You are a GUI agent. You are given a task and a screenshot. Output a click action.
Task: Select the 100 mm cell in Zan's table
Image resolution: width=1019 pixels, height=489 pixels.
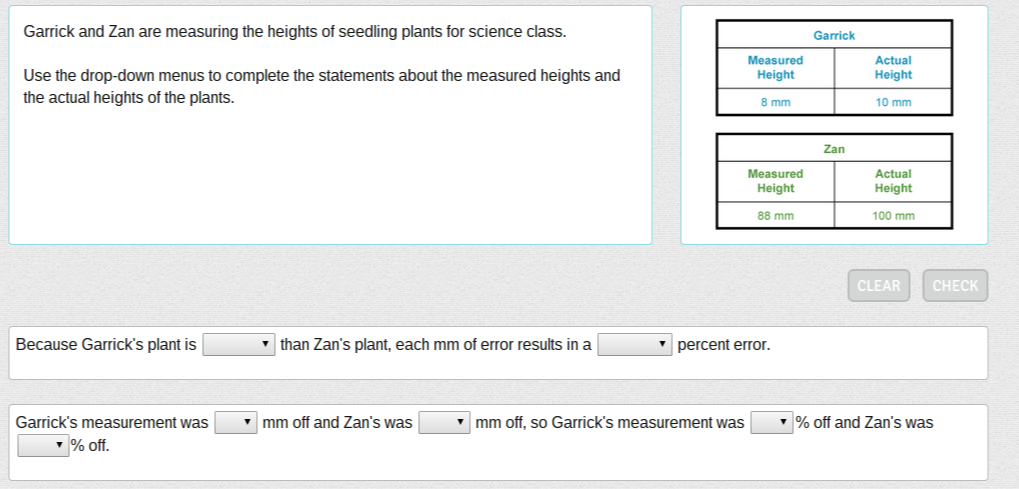click(x=893, y=215)
